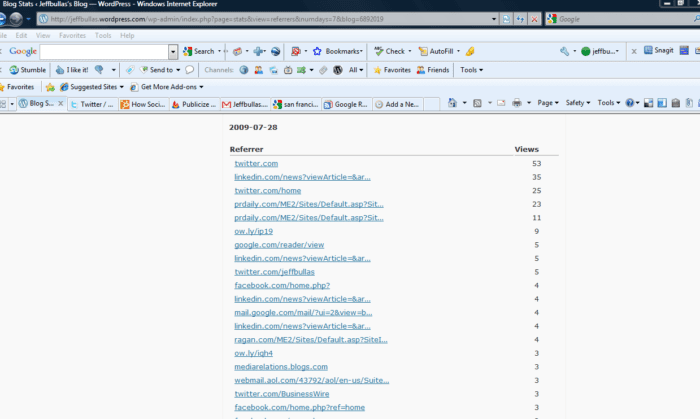This screenshot has height=419, width=700.
Task: Switch to the 'Add a Ne...' tab
Action: 398,104
